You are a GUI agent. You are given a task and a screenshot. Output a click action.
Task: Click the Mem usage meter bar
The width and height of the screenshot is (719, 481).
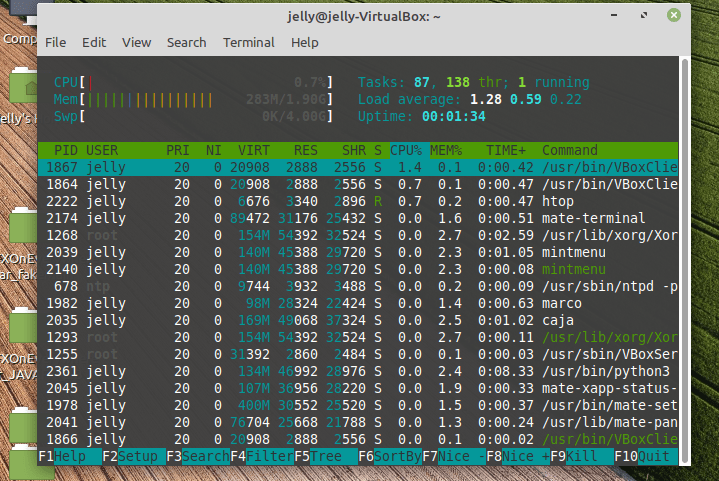193,100
